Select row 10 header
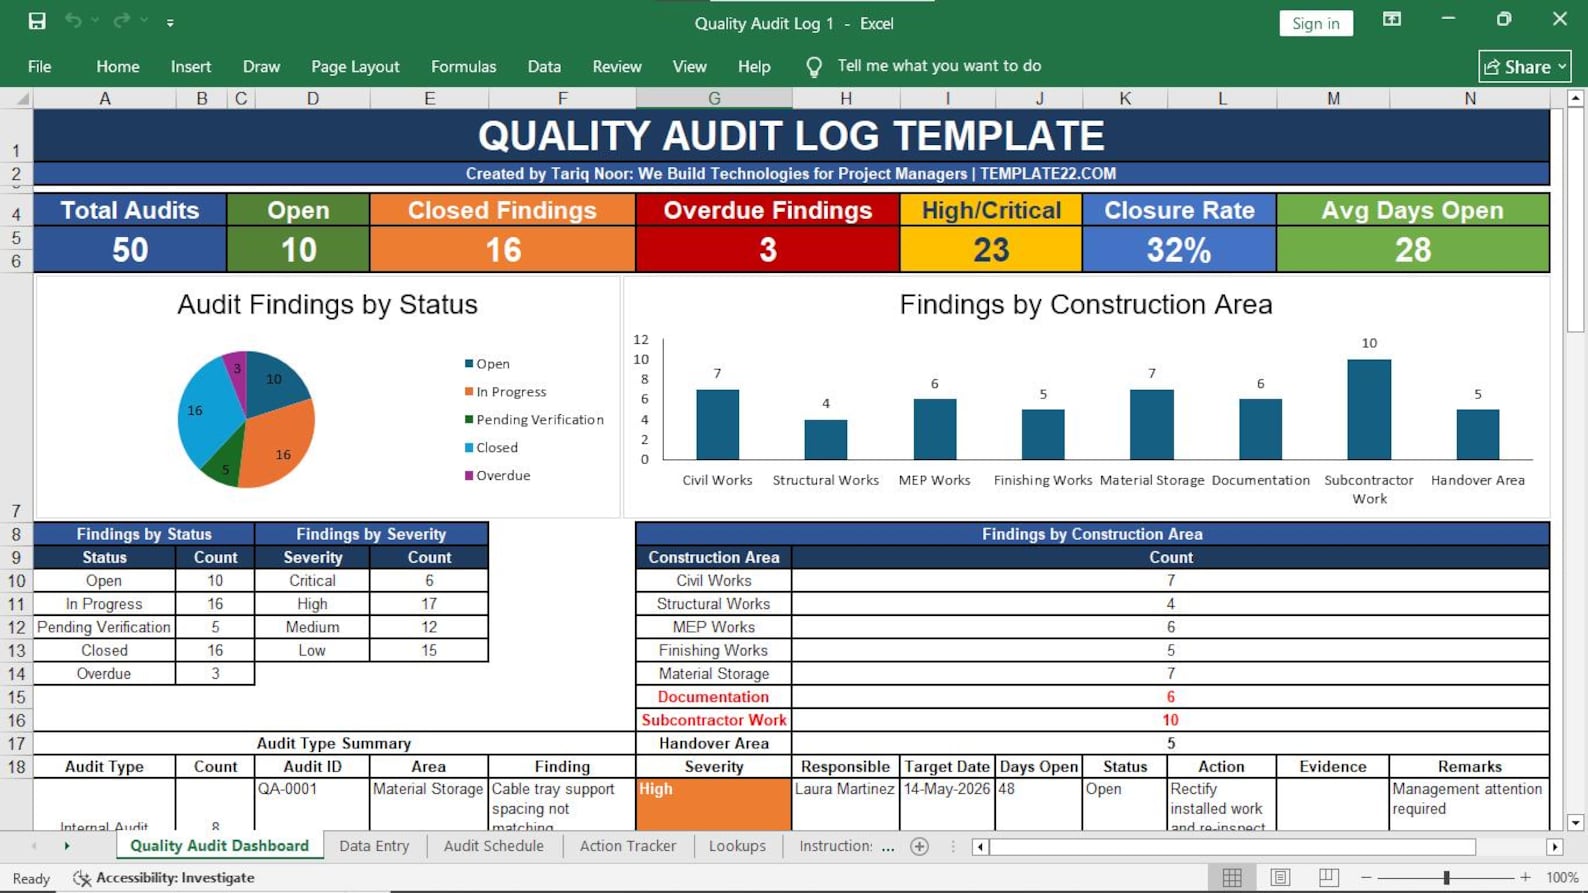Screen dimensions: 1588x893 coord(16,581)
